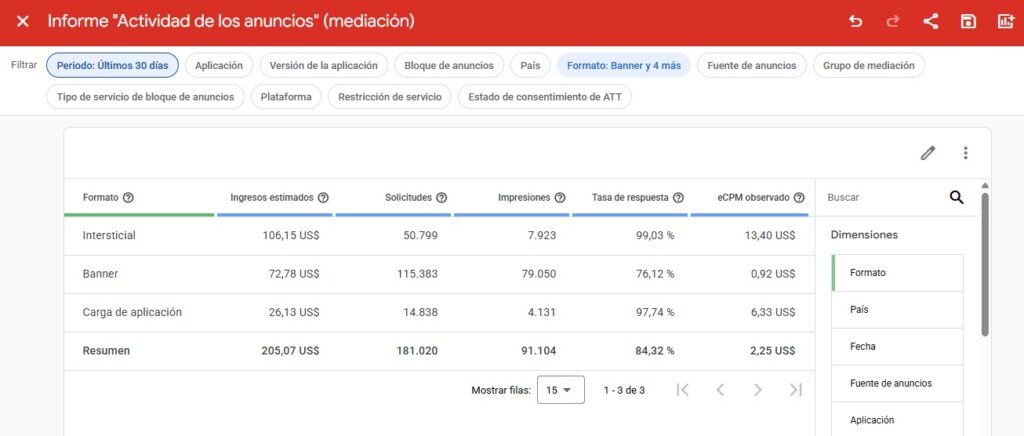Undo the last report change
Screen dimensions: 1024x436
point(856,22)
